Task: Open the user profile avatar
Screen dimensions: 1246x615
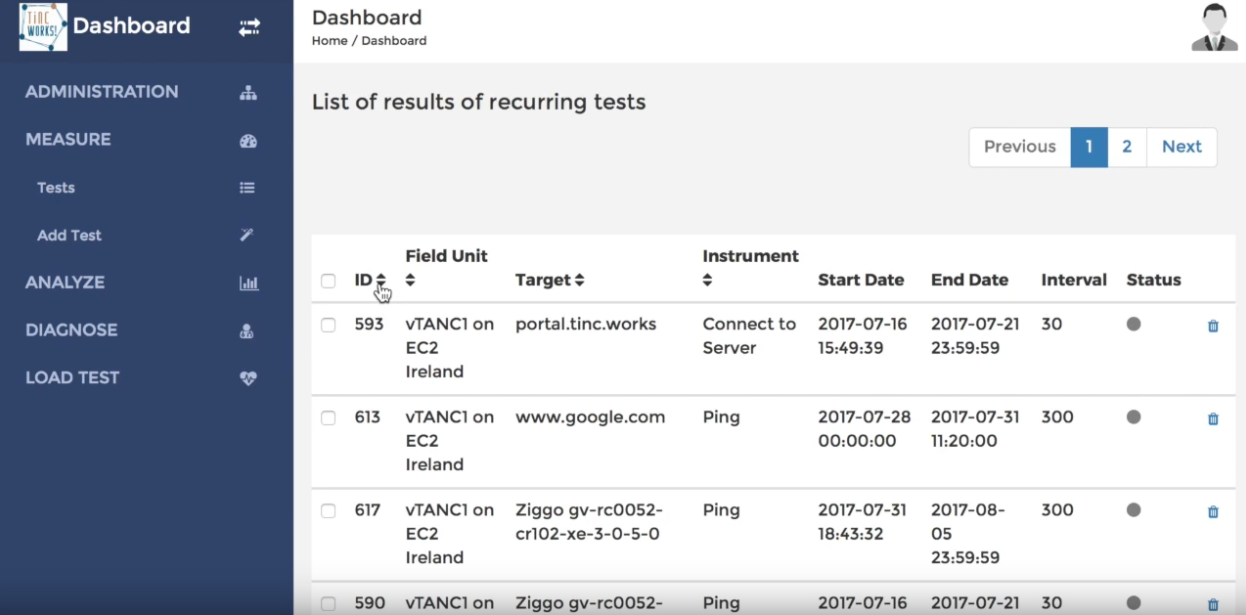Action: [1214, 28]
